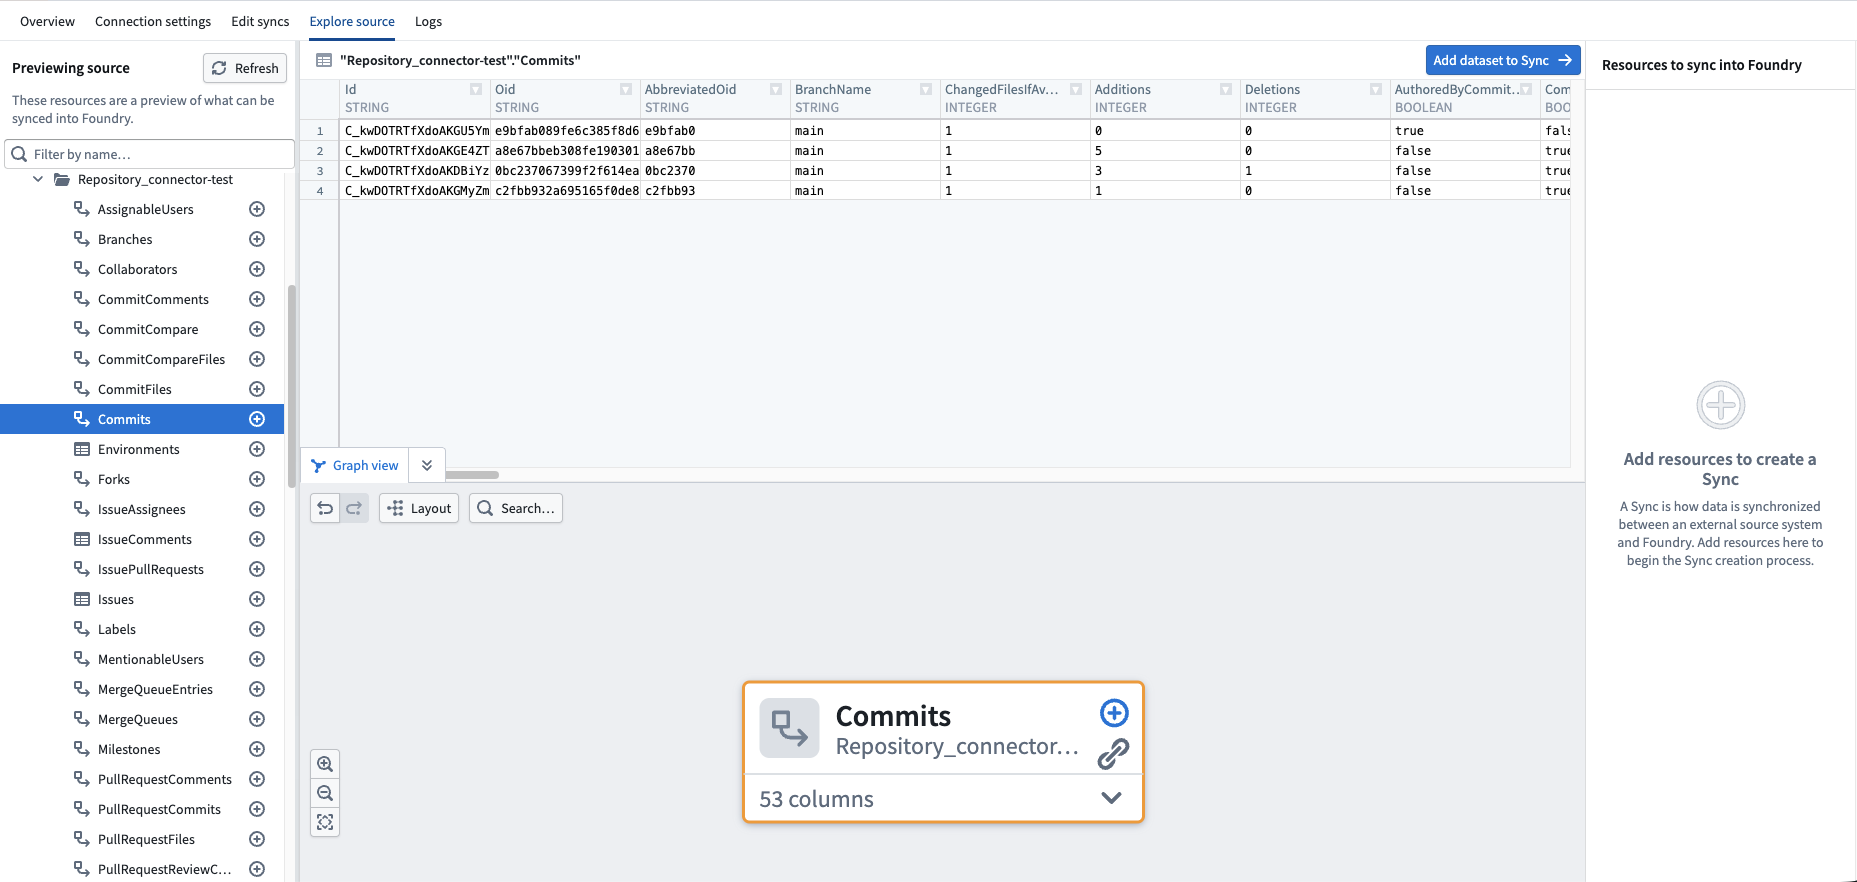
Task: Click blue plus on Commits node
Action: pos(1114,713)
